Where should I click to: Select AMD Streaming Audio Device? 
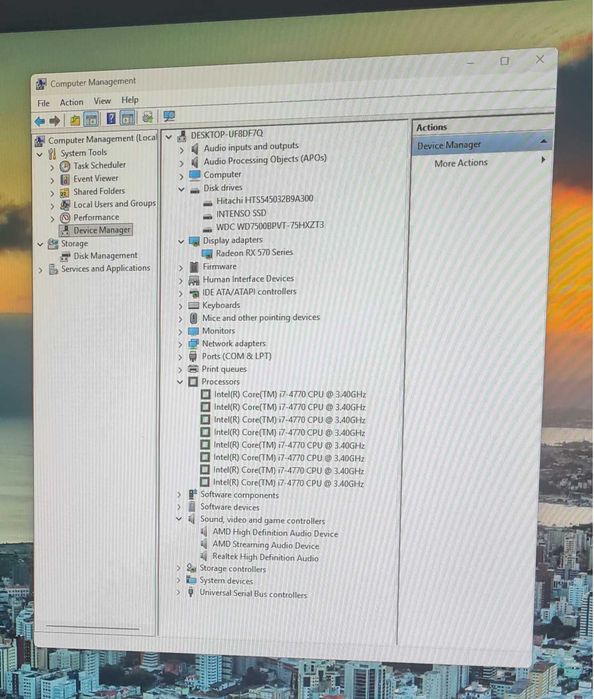[x=266, y=545]
